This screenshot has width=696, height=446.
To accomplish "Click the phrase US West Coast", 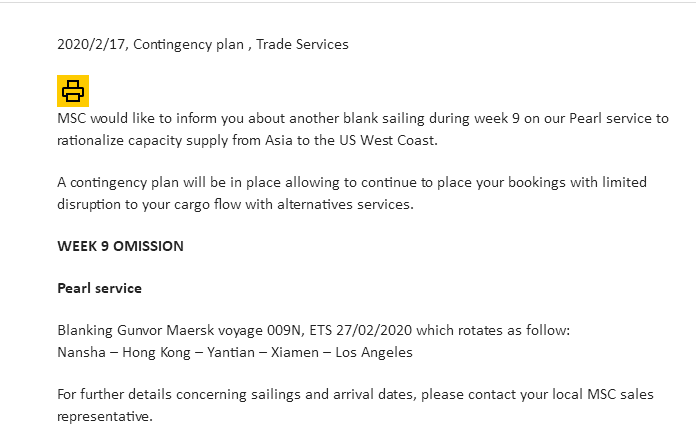I will point(387,140).
